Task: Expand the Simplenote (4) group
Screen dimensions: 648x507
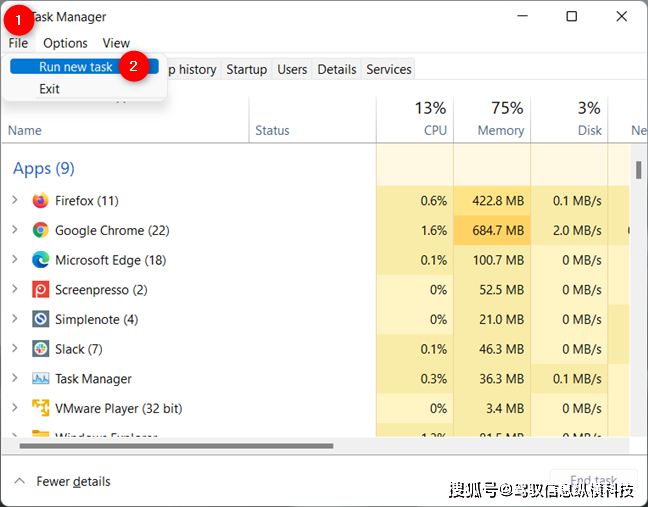Action: coord(15,319)
